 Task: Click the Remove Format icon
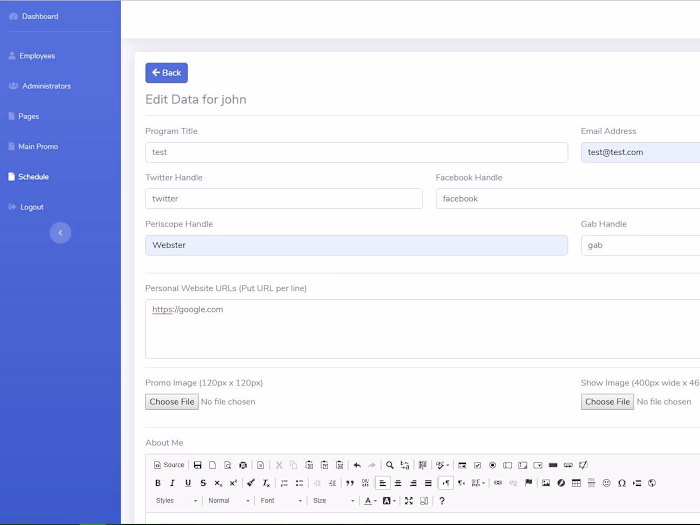266,483
